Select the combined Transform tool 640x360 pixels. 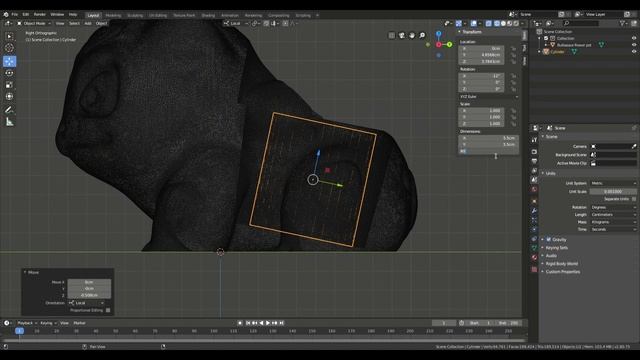click(x=9, y=97)
